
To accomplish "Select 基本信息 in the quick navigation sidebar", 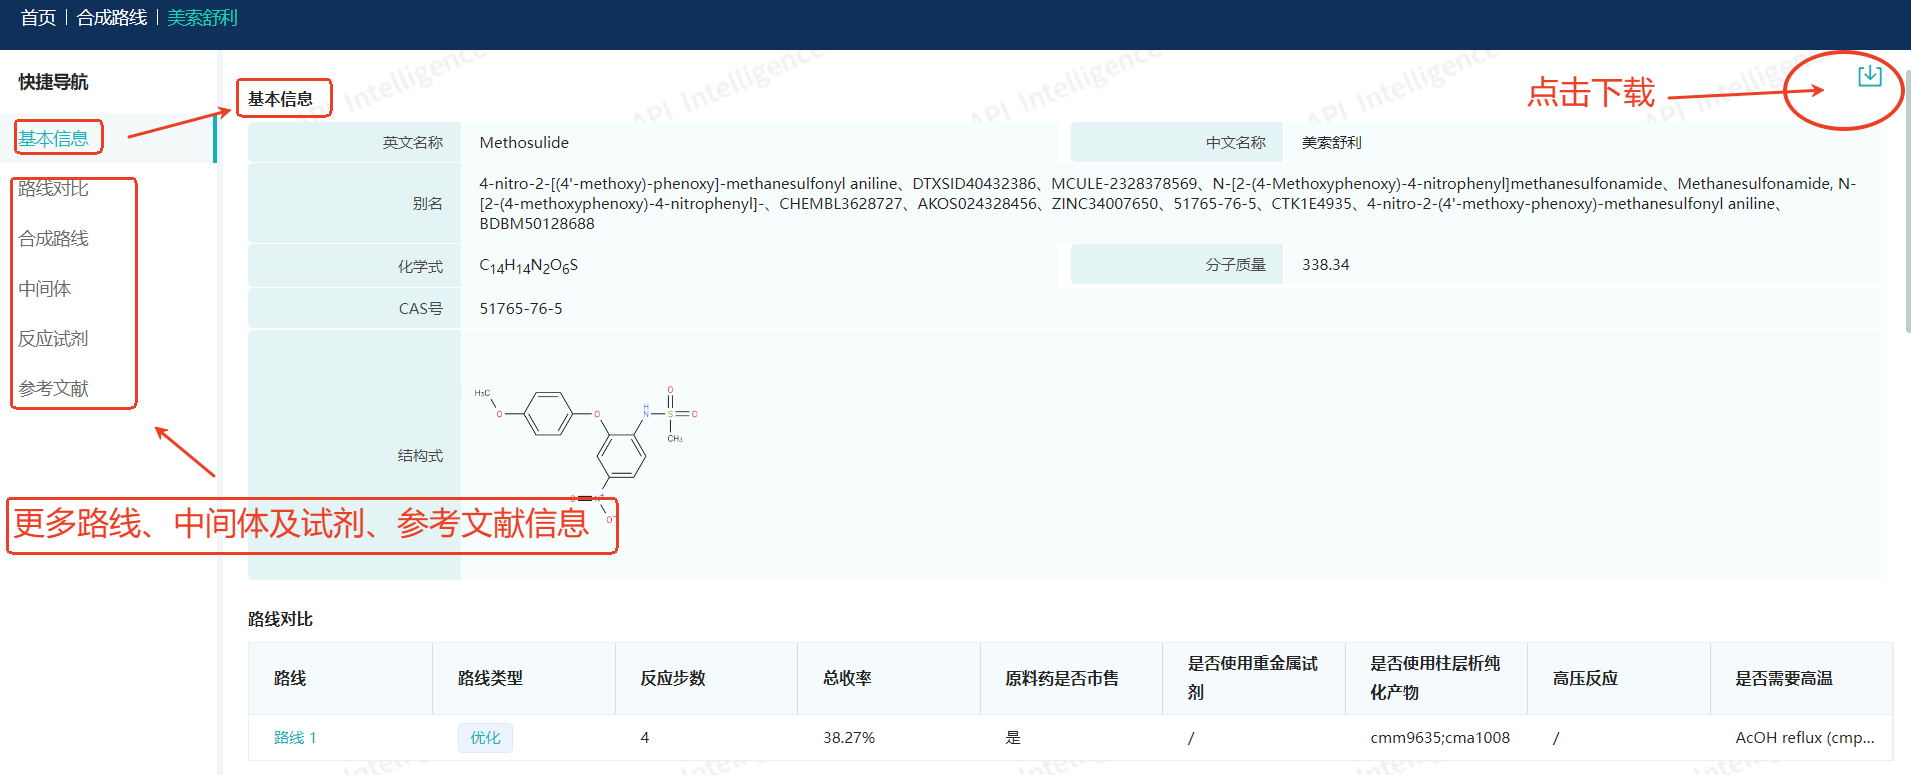I will (54, 139).
